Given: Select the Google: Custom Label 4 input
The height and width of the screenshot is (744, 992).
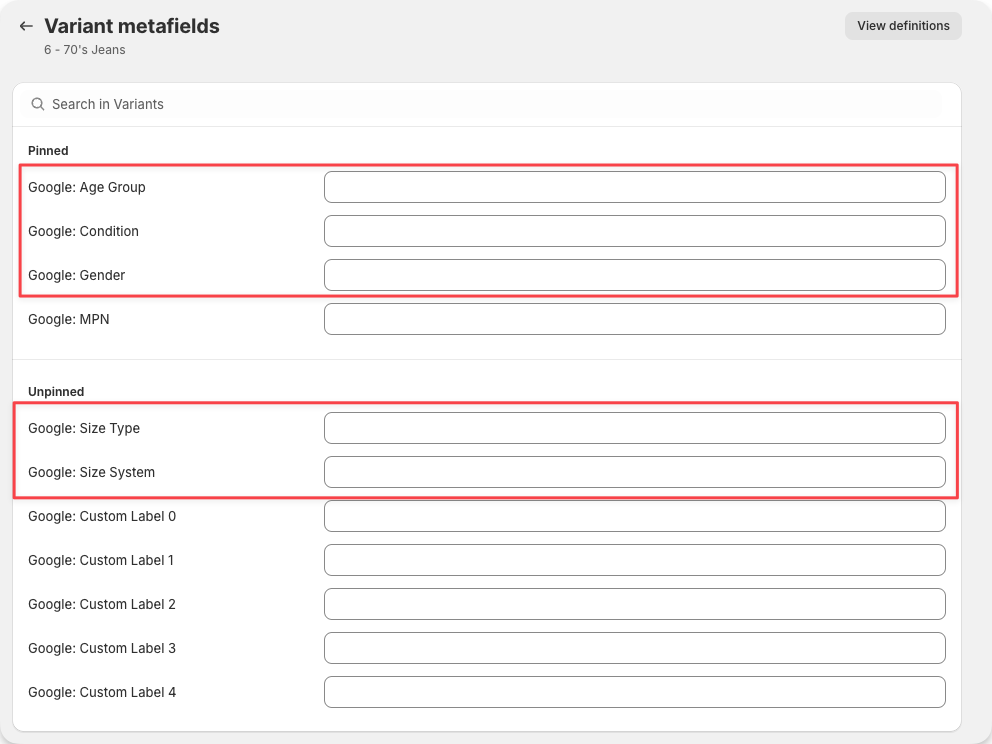Looking at the screenshot, I should 634,692.
